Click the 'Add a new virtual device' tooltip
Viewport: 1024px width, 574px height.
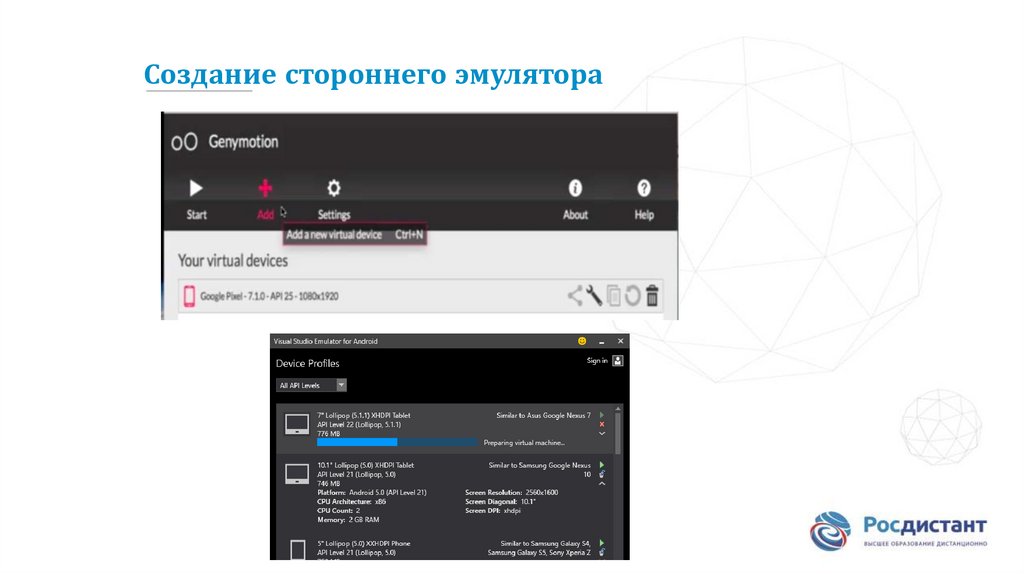355,234
